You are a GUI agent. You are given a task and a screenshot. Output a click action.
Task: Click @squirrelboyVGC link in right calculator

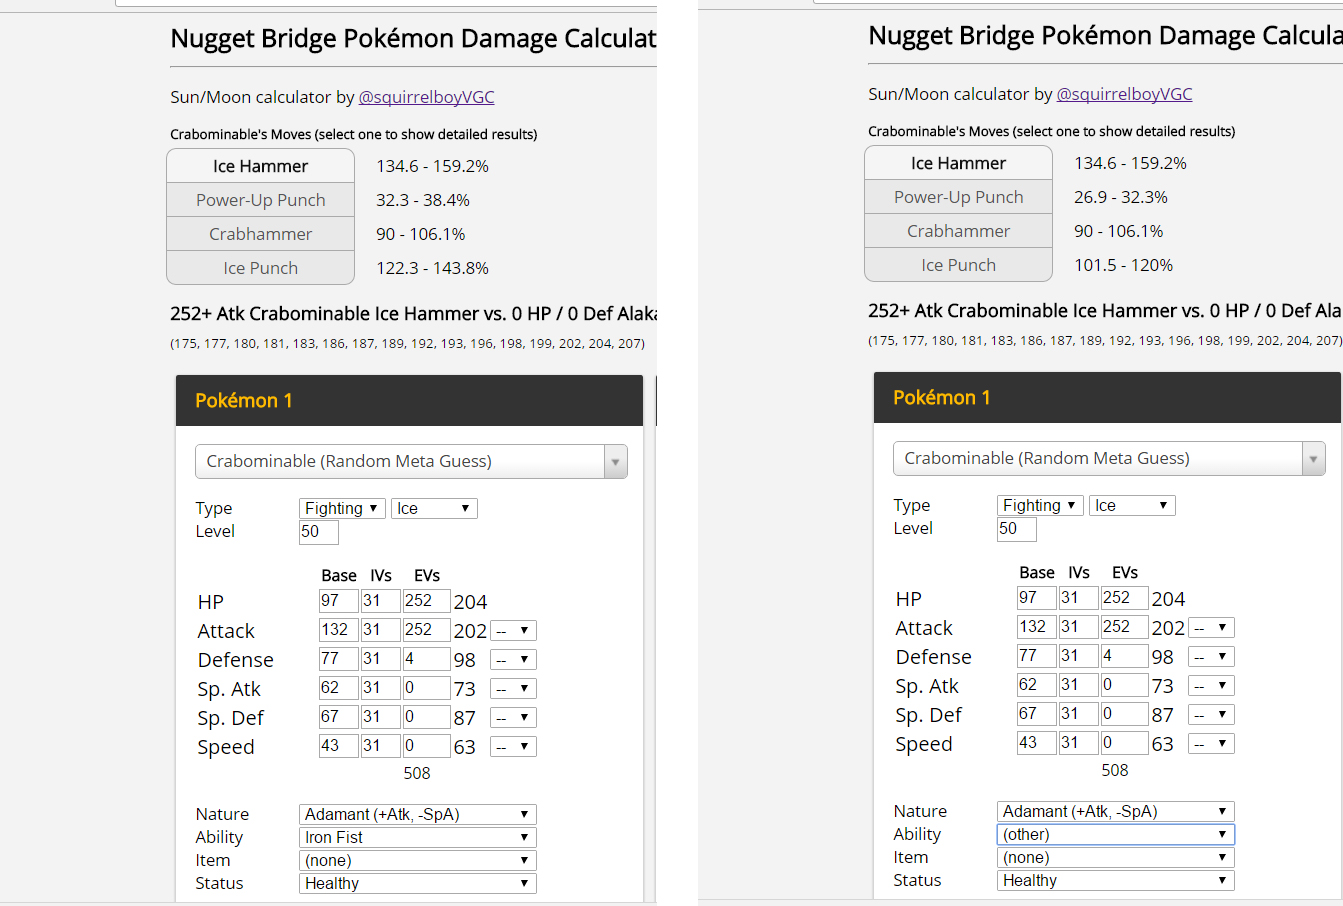(x=1124, y=94)
